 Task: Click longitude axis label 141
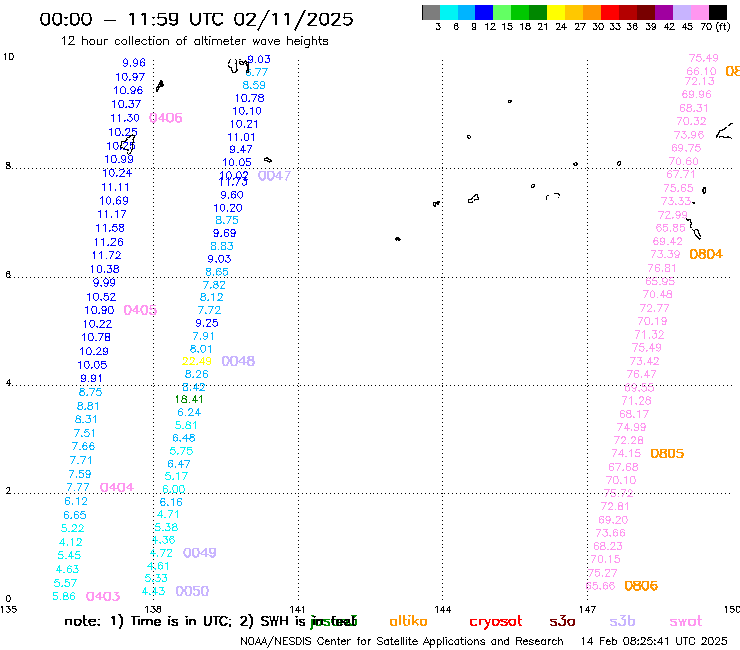[297, 609]
